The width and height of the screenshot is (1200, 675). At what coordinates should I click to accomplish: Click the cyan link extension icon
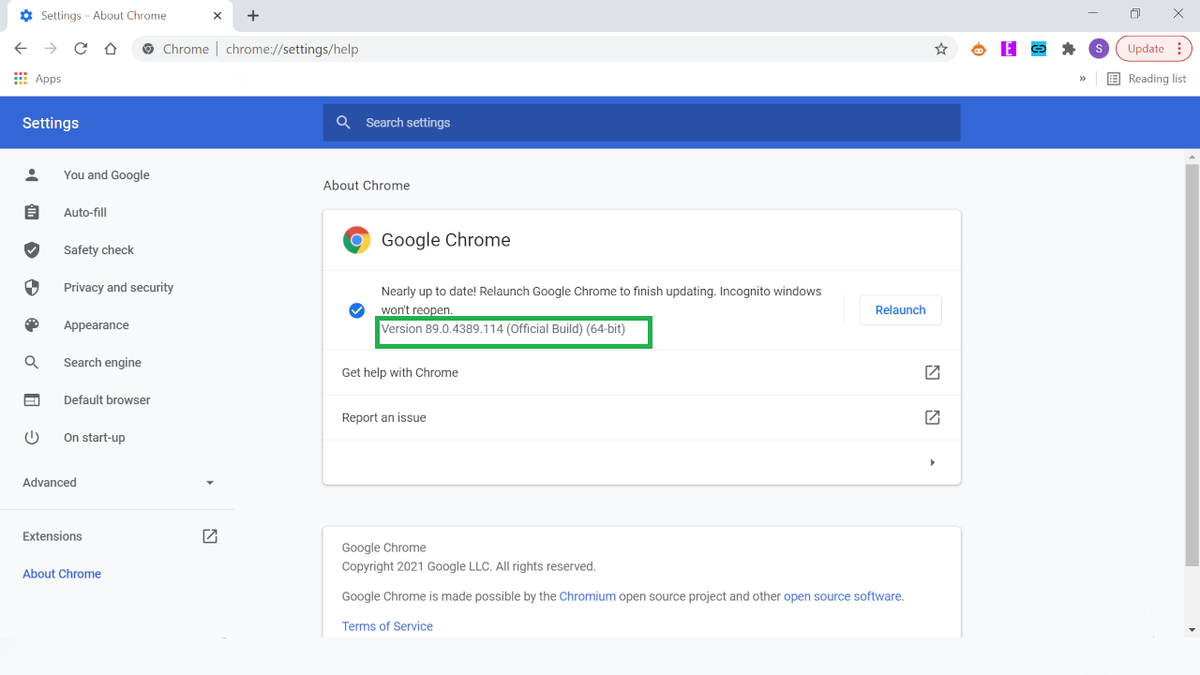(1038, 48)
